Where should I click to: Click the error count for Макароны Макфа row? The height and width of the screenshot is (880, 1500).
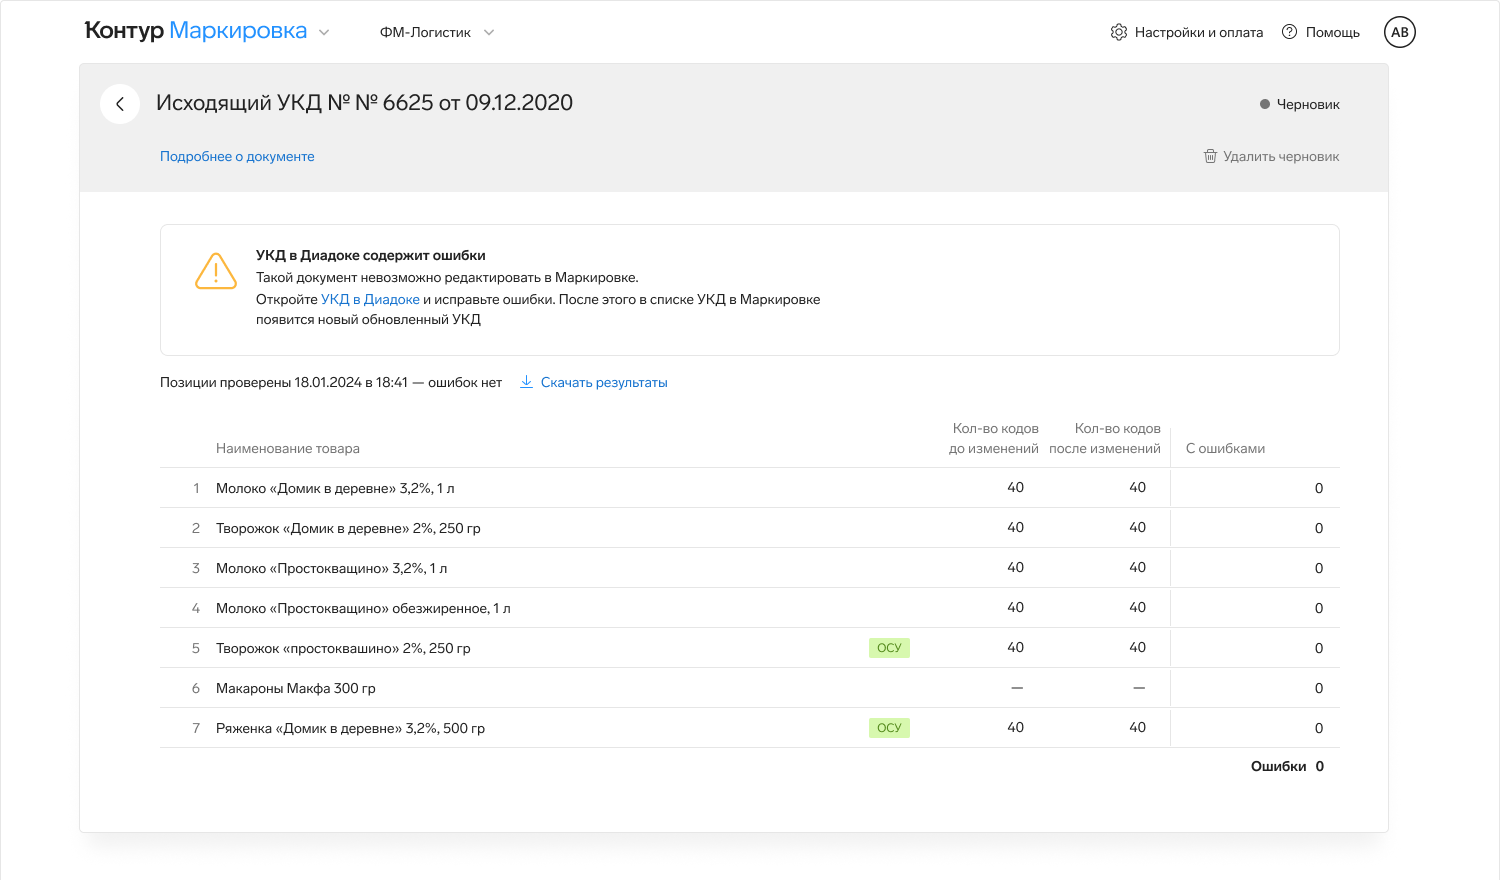tap(1319, 688)
